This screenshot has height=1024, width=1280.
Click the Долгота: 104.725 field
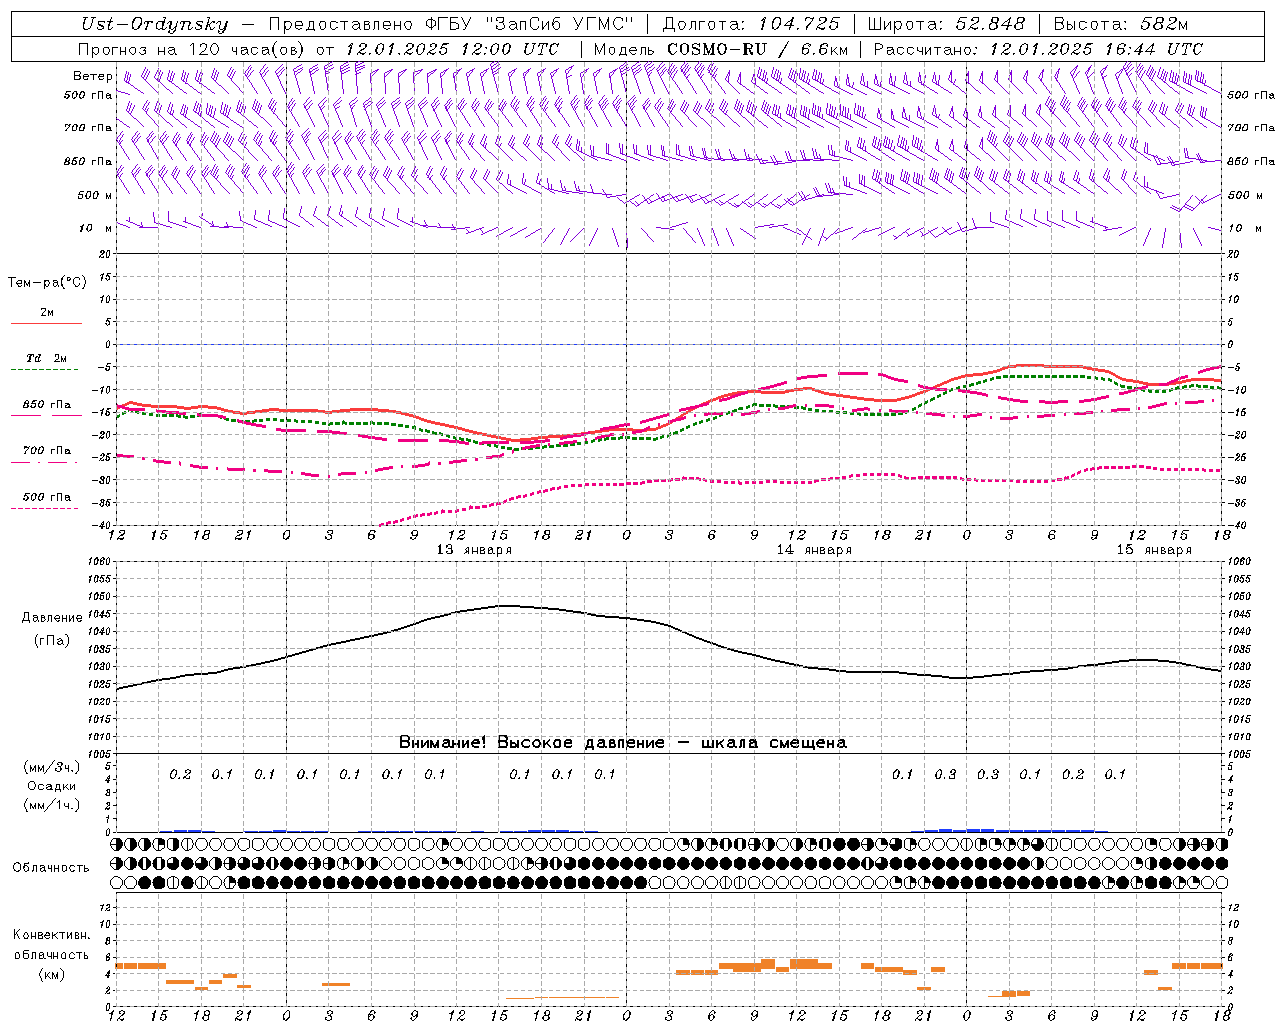point(750,25)
